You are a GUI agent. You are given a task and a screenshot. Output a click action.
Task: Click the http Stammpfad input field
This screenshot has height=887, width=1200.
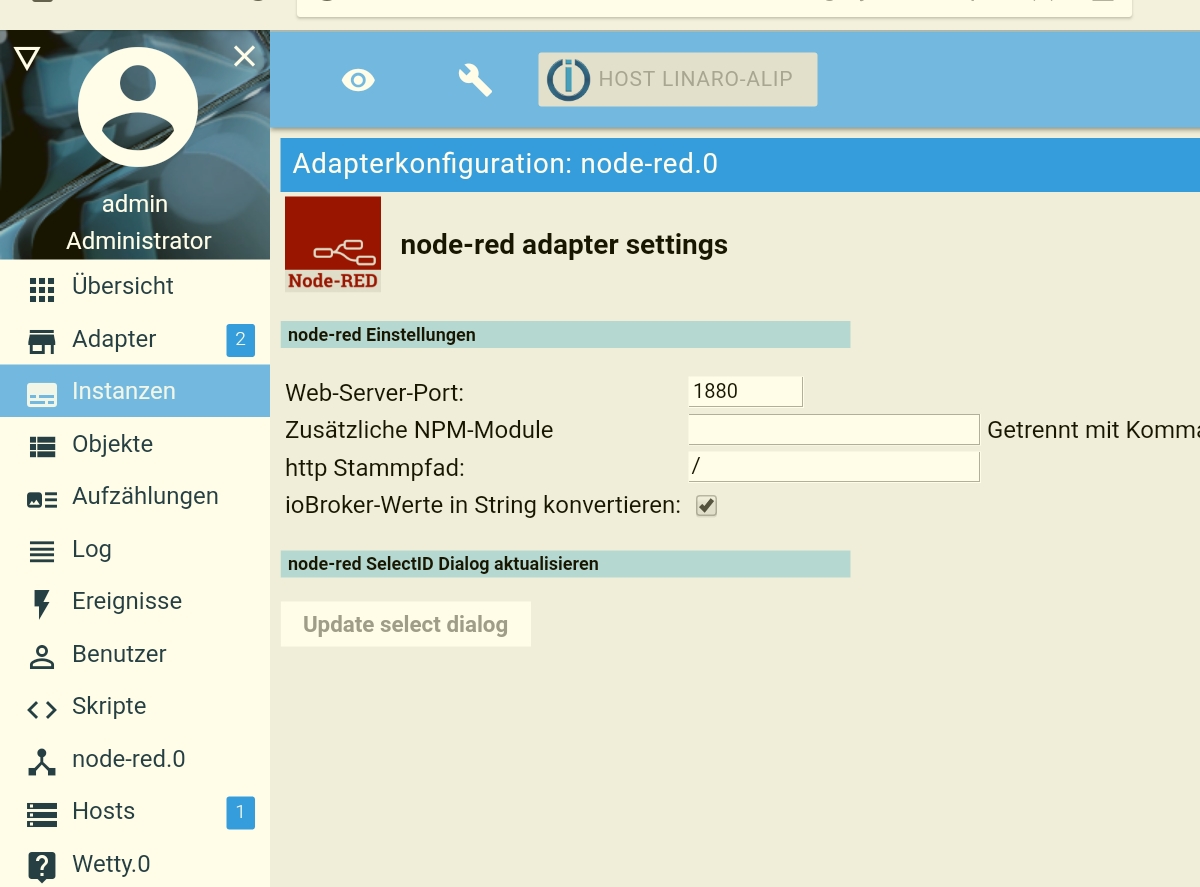pos(833,467)
